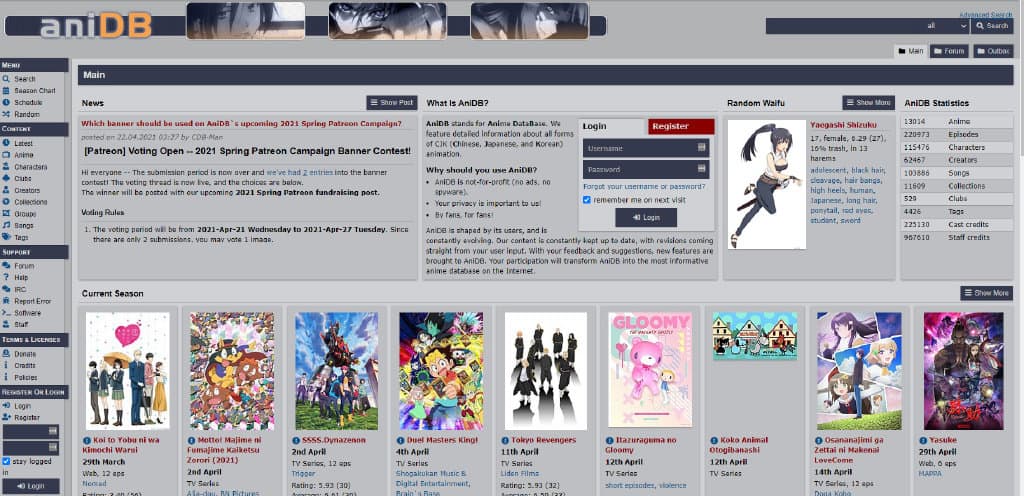Open the Clubs section
Screen dimensions: 1024x496
(x=23, y=178)
